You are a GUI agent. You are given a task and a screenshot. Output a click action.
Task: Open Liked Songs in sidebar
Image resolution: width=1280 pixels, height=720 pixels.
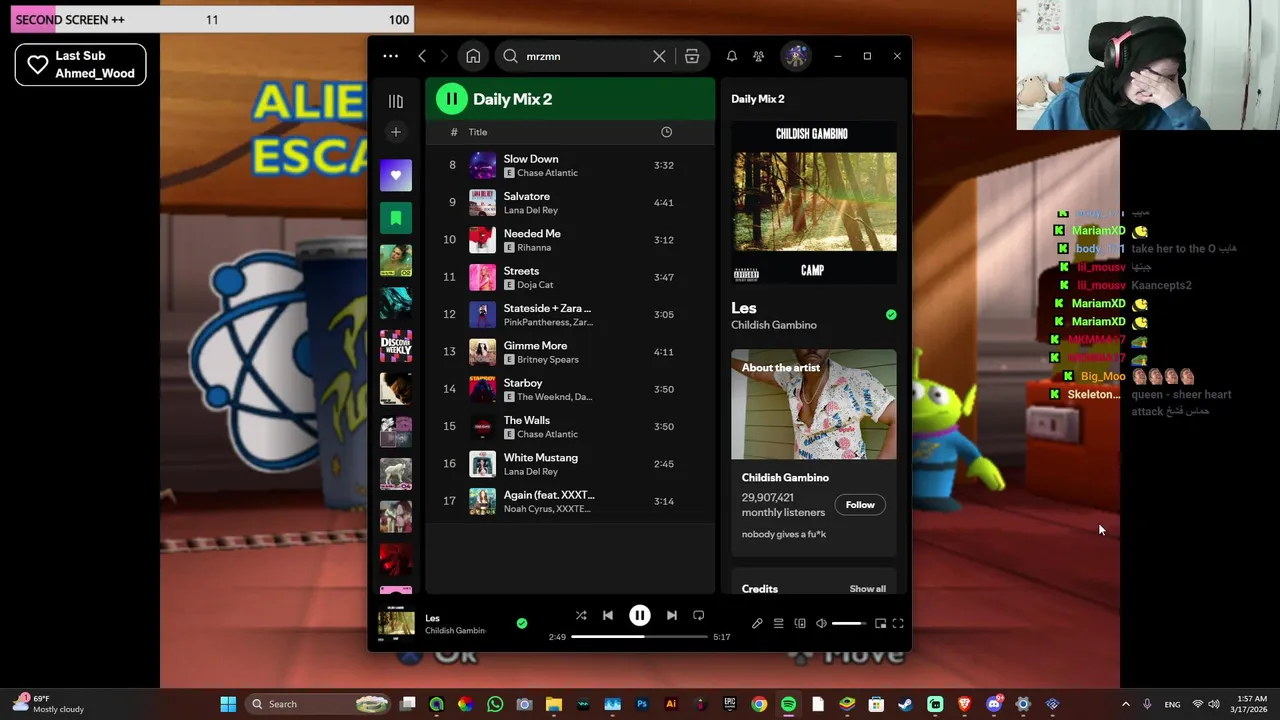[x=396, y=175]
